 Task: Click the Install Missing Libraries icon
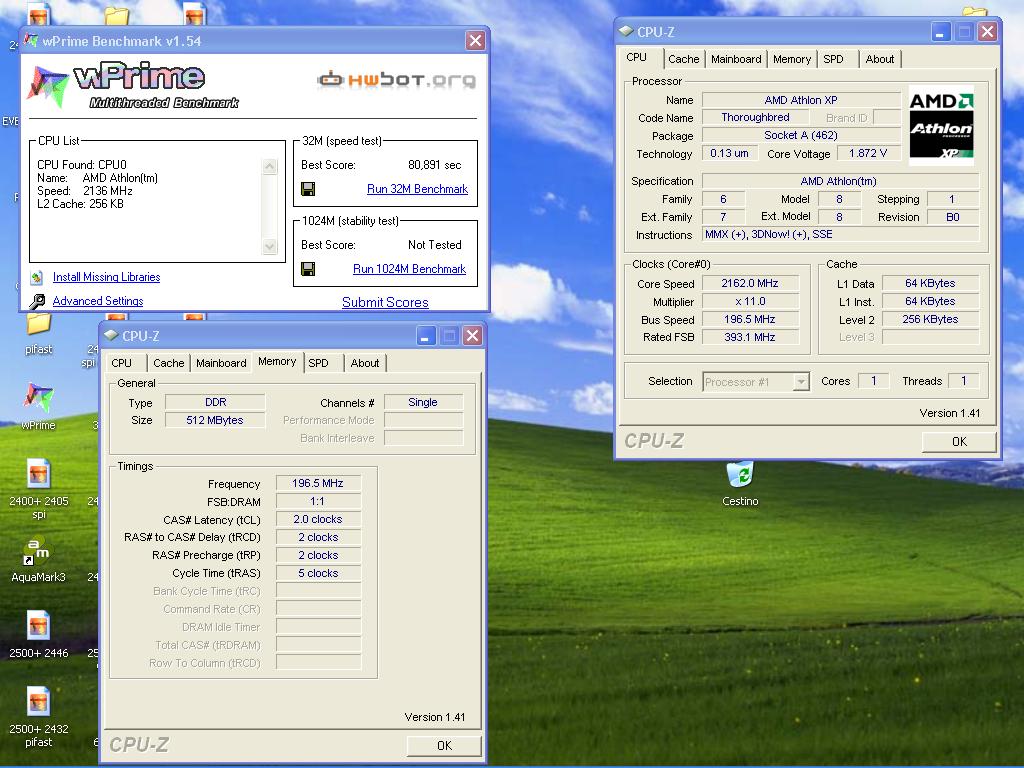(x=37, y=277)
